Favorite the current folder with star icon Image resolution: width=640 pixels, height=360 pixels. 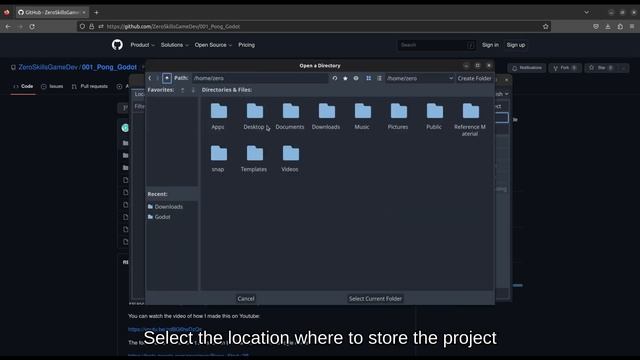(345, 78)
